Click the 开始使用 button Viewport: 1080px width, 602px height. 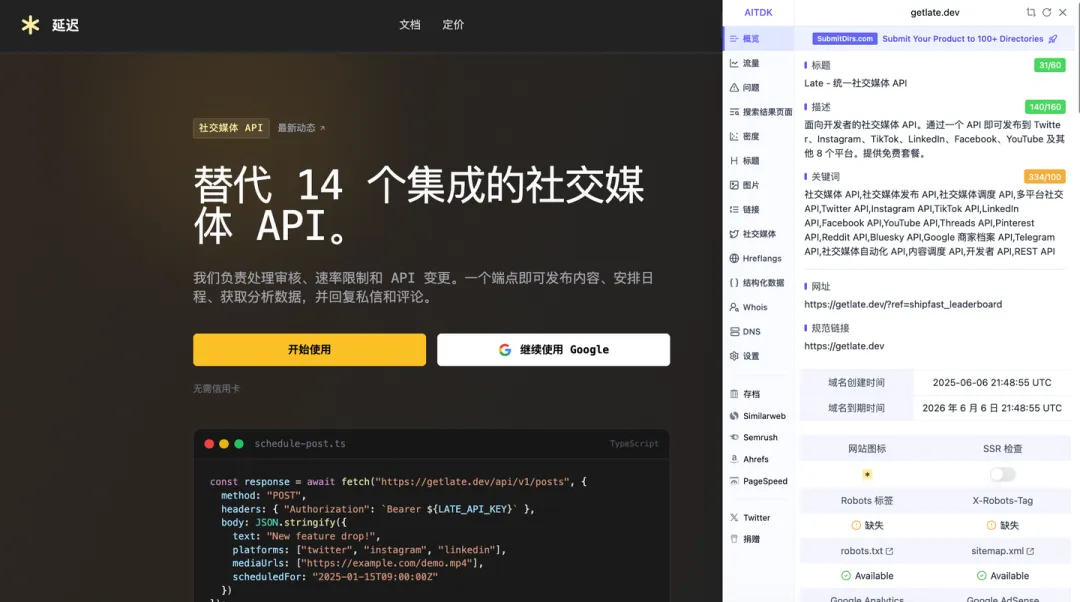pyautogui.click(x=309, y=350)
